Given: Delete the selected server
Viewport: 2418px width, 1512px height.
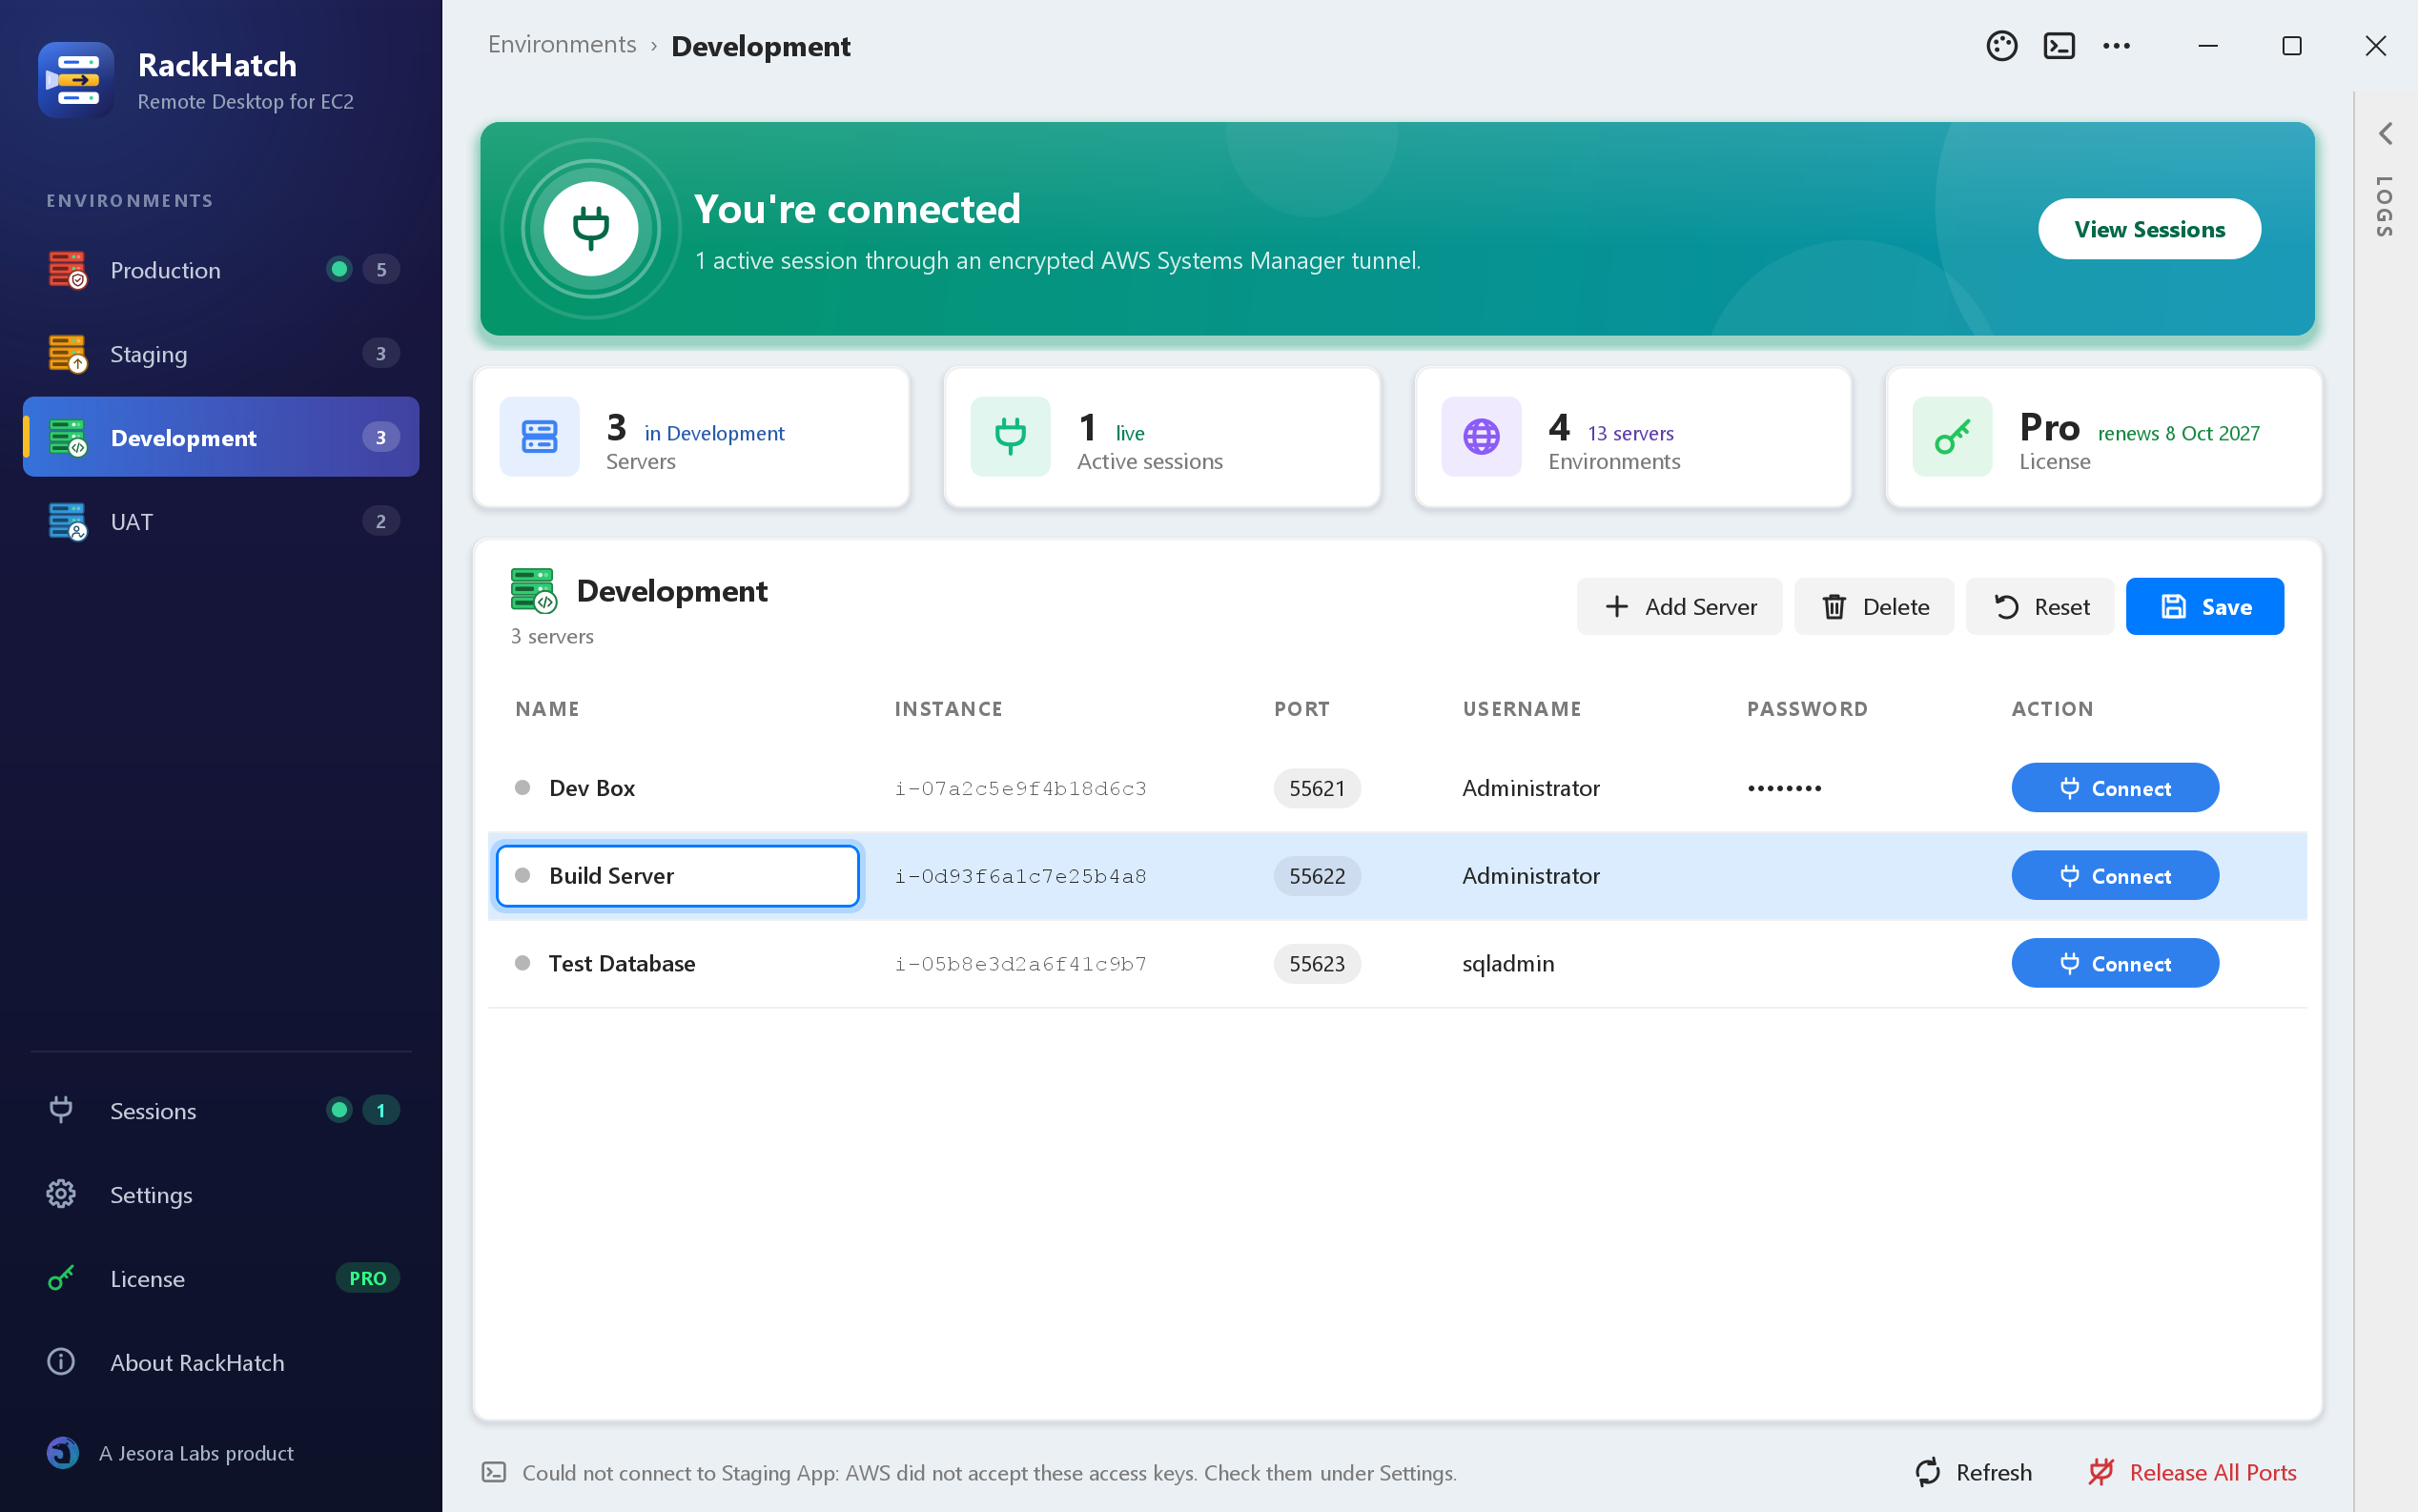Looking at the screenshot, I should click(1874, 606).
